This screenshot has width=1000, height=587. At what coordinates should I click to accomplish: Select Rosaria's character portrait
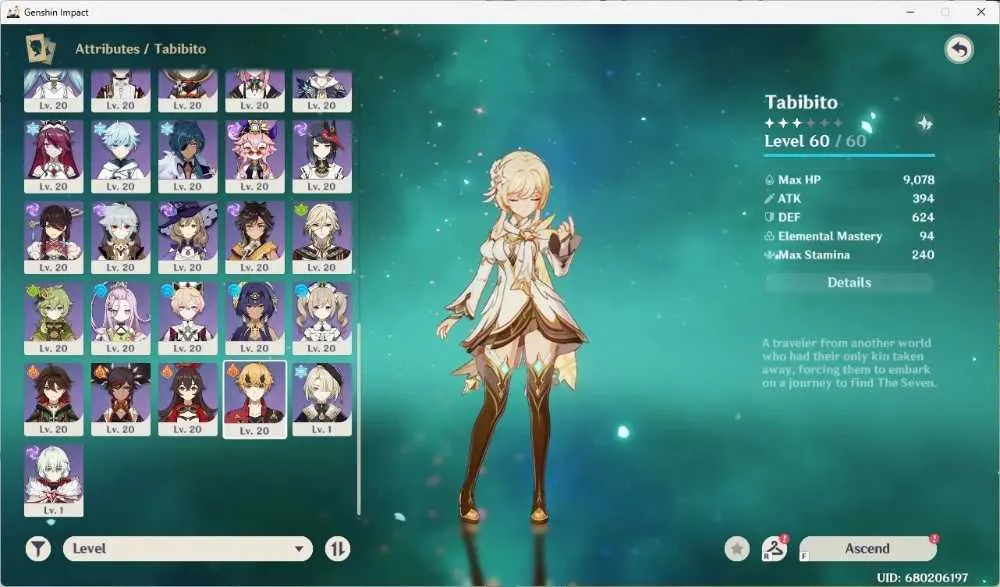54,156
